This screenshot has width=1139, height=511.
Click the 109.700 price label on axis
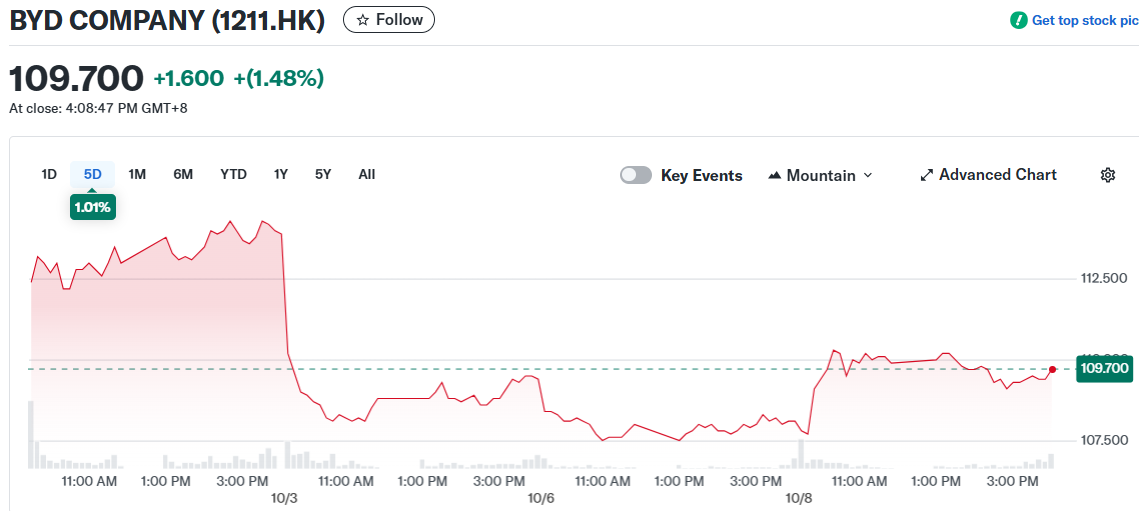[1104, 369]
